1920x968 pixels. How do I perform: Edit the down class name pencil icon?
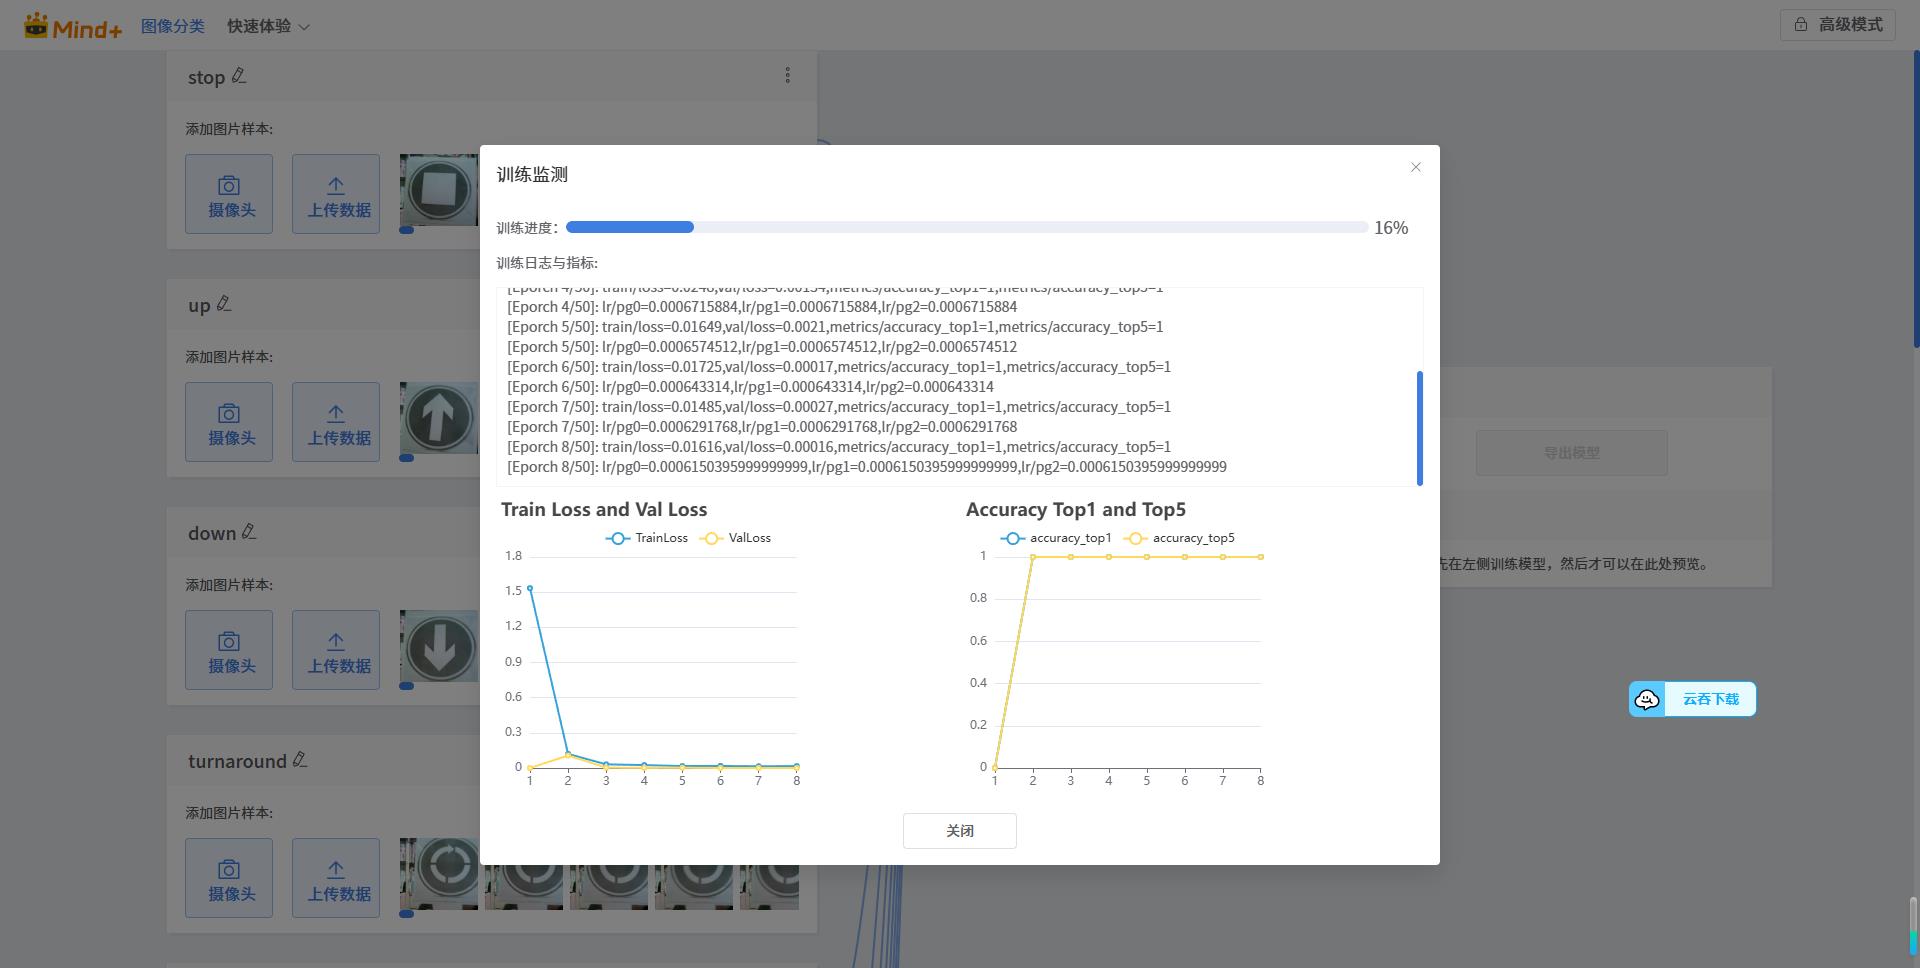tap(249, 532)
